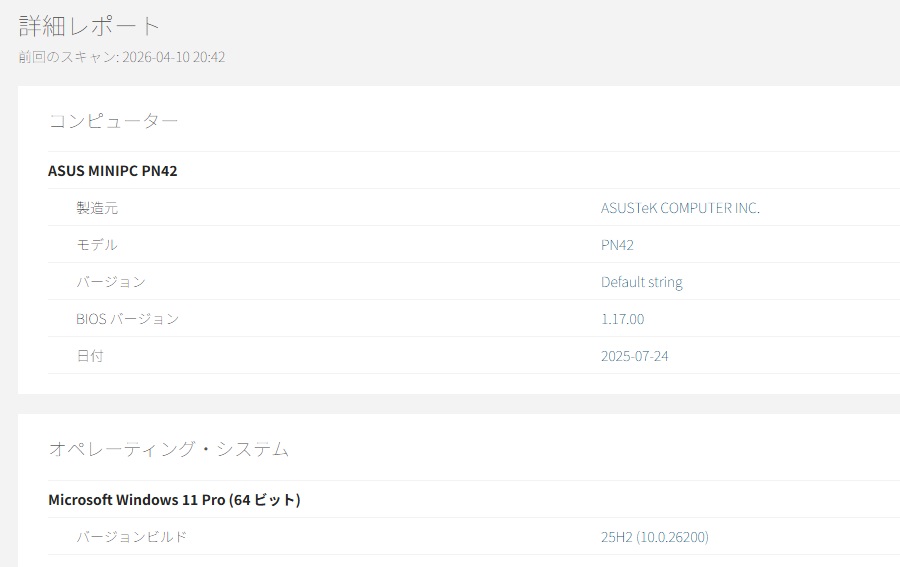Image resolution: width=900 pixels, height=567 pixels.
Task: Select the 2025-07-24 date value
Action: pos(634,356)
